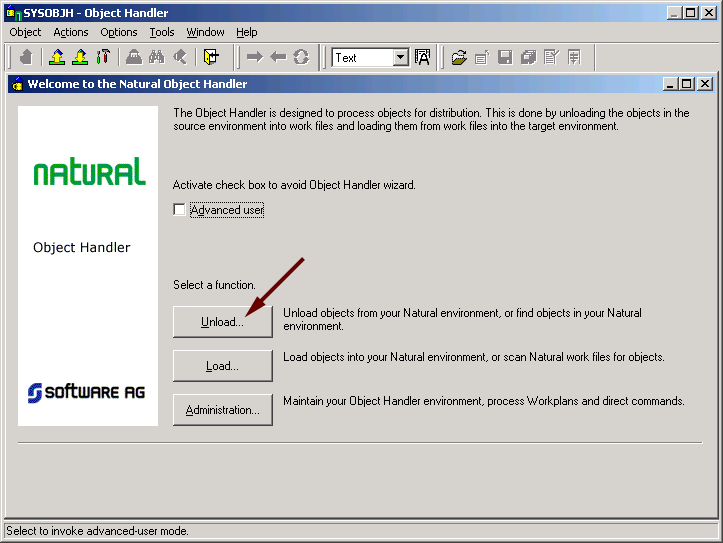This screenshot has width=723, height=543.
Task: Click the Natural logo image
Action: coord(89,171)
